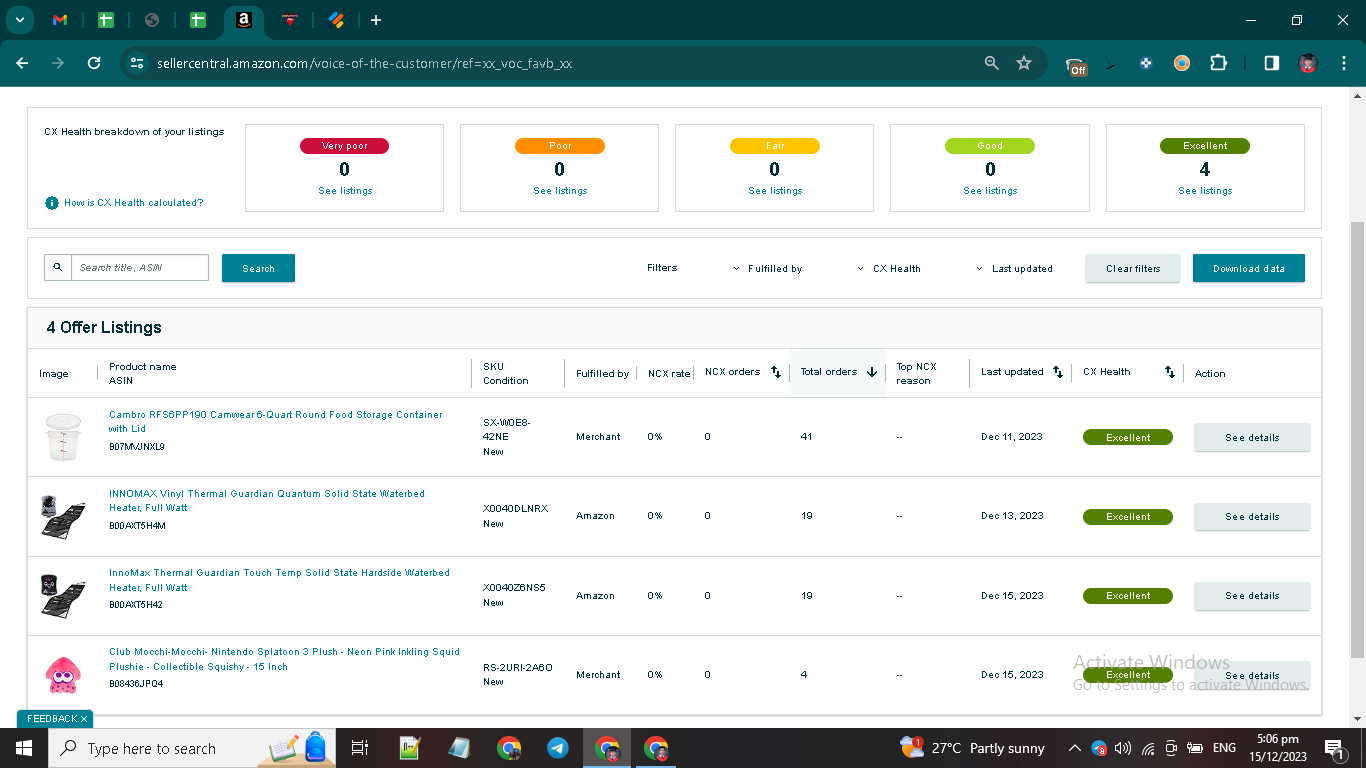Image resolution: width=1366 pixels, height=768 pixels.
Task: See details for INNOMAX Vinyl Quantum heater
Action: coord(1252,516)
